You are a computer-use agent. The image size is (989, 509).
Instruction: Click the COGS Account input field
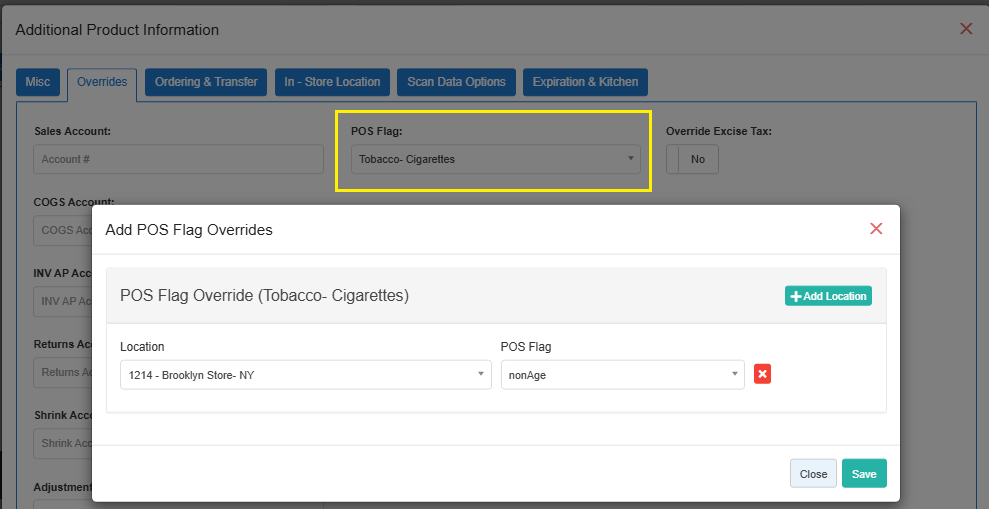[x=62, y=230]
